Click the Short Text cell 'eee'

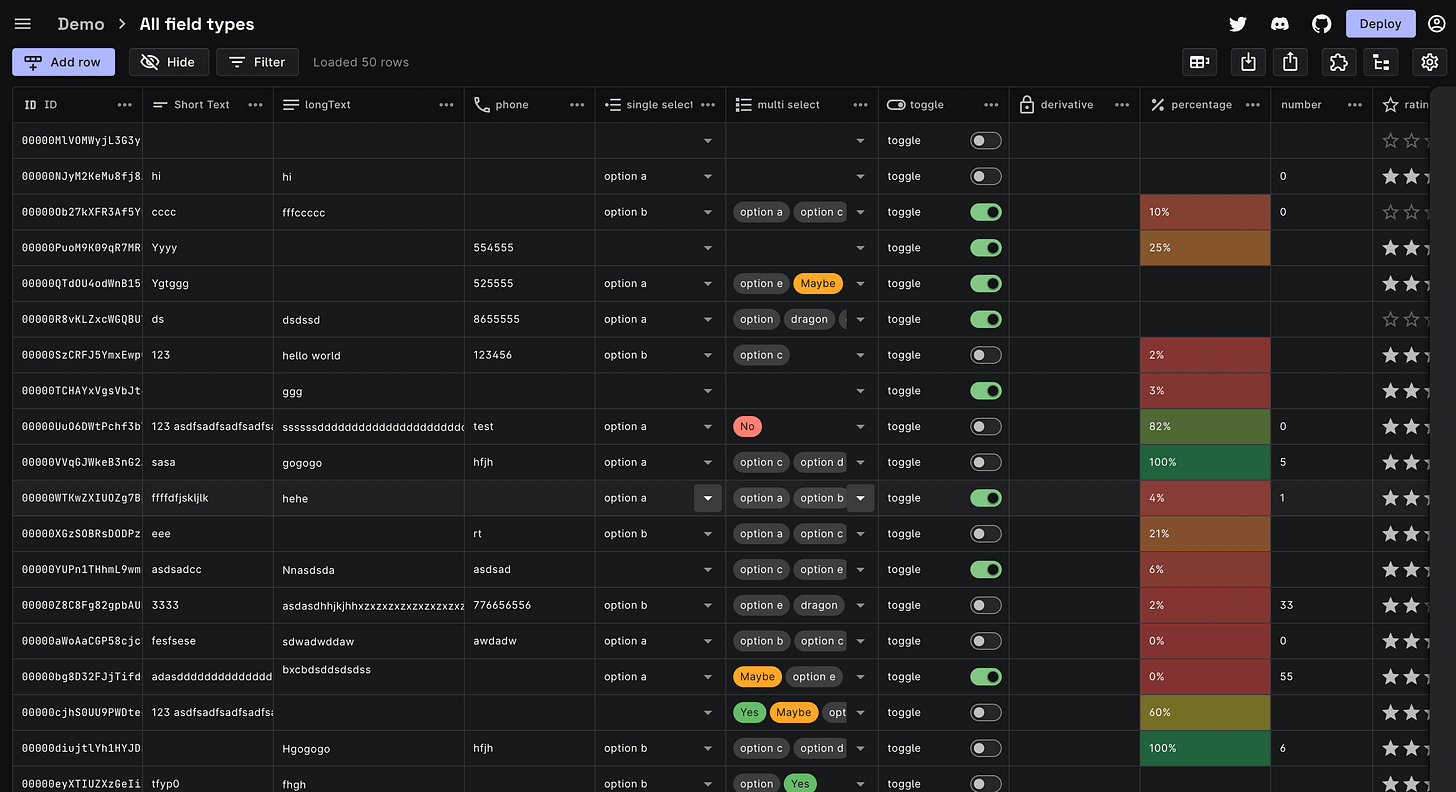tap(208, 534)
